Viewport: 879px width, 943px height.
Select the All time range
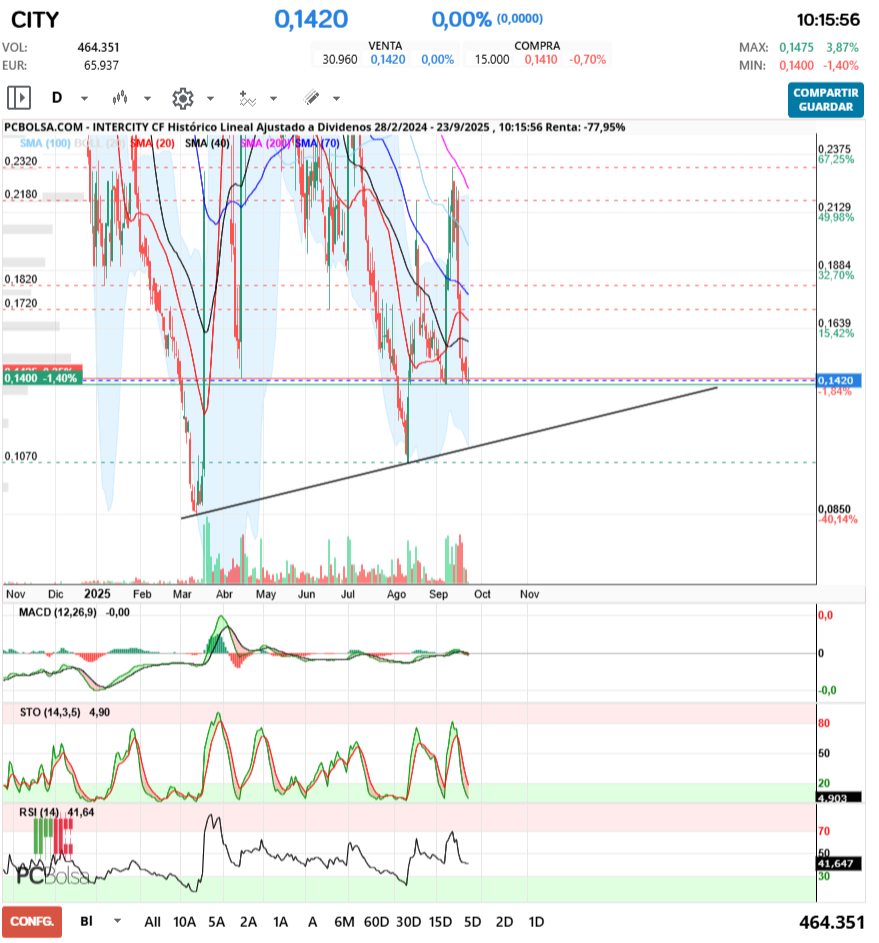(153, 922)
